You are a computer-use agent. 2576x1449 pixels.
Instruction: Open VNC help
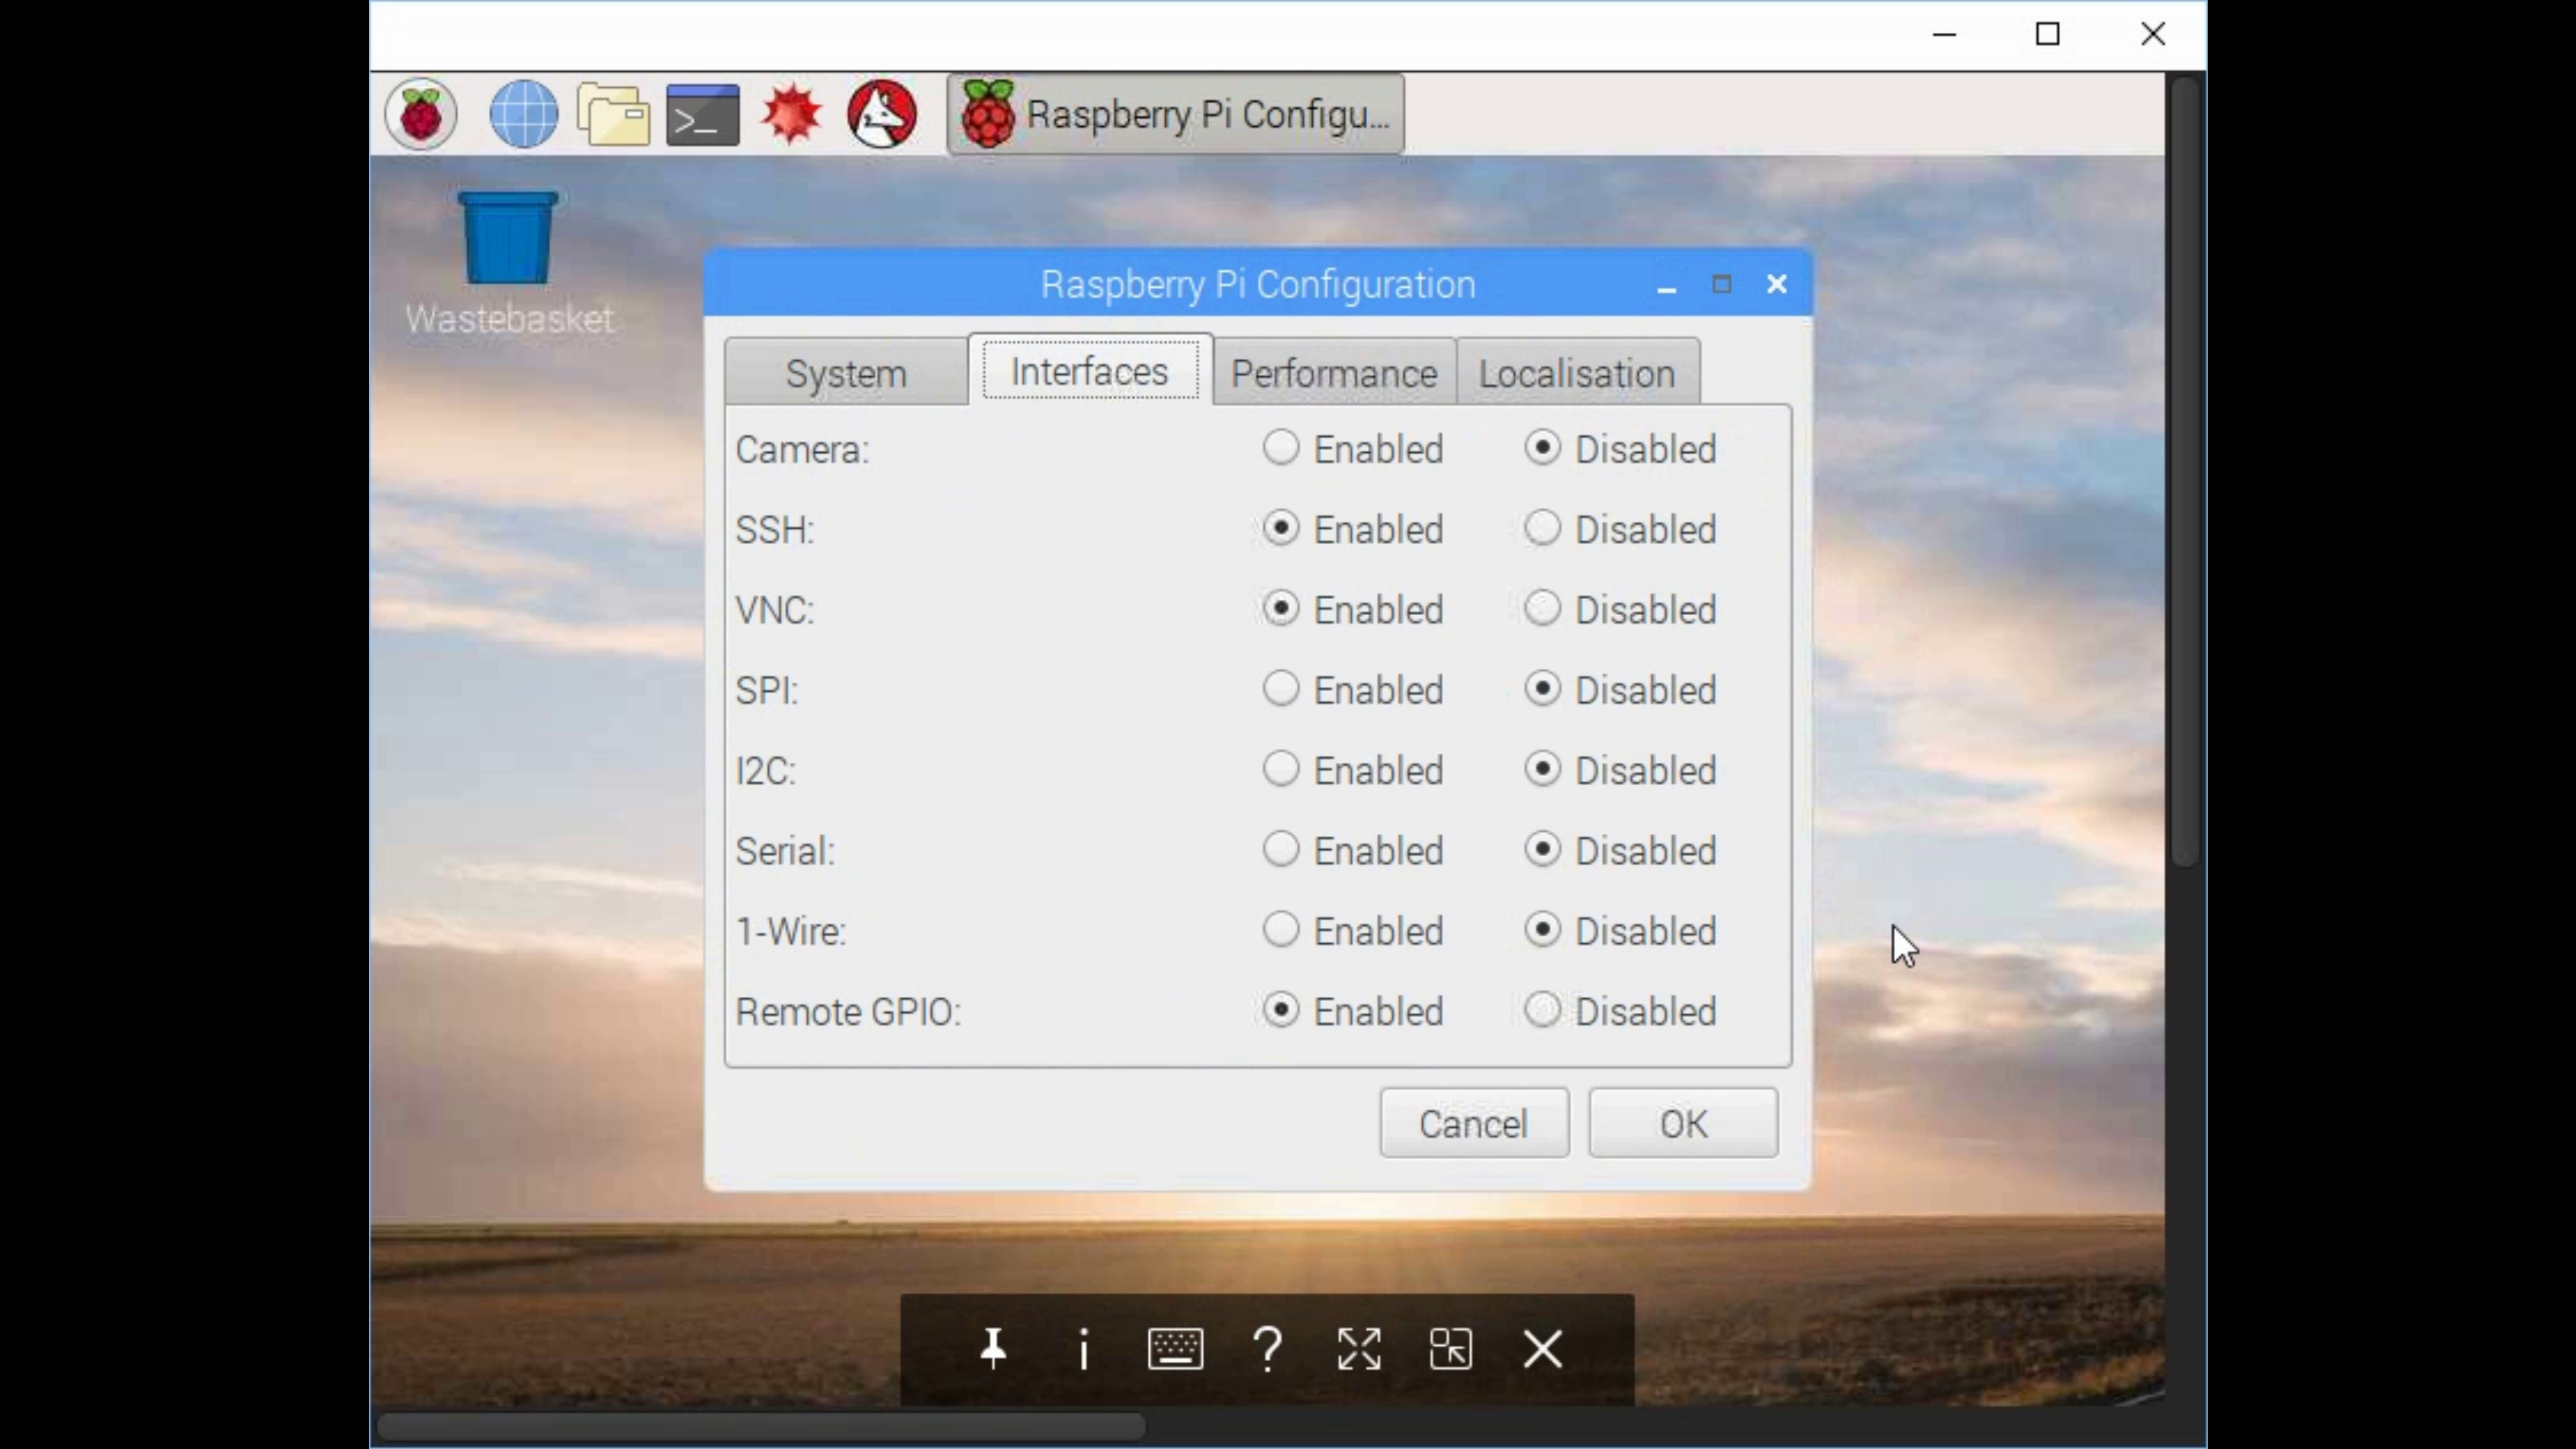click(1267, 1349)
